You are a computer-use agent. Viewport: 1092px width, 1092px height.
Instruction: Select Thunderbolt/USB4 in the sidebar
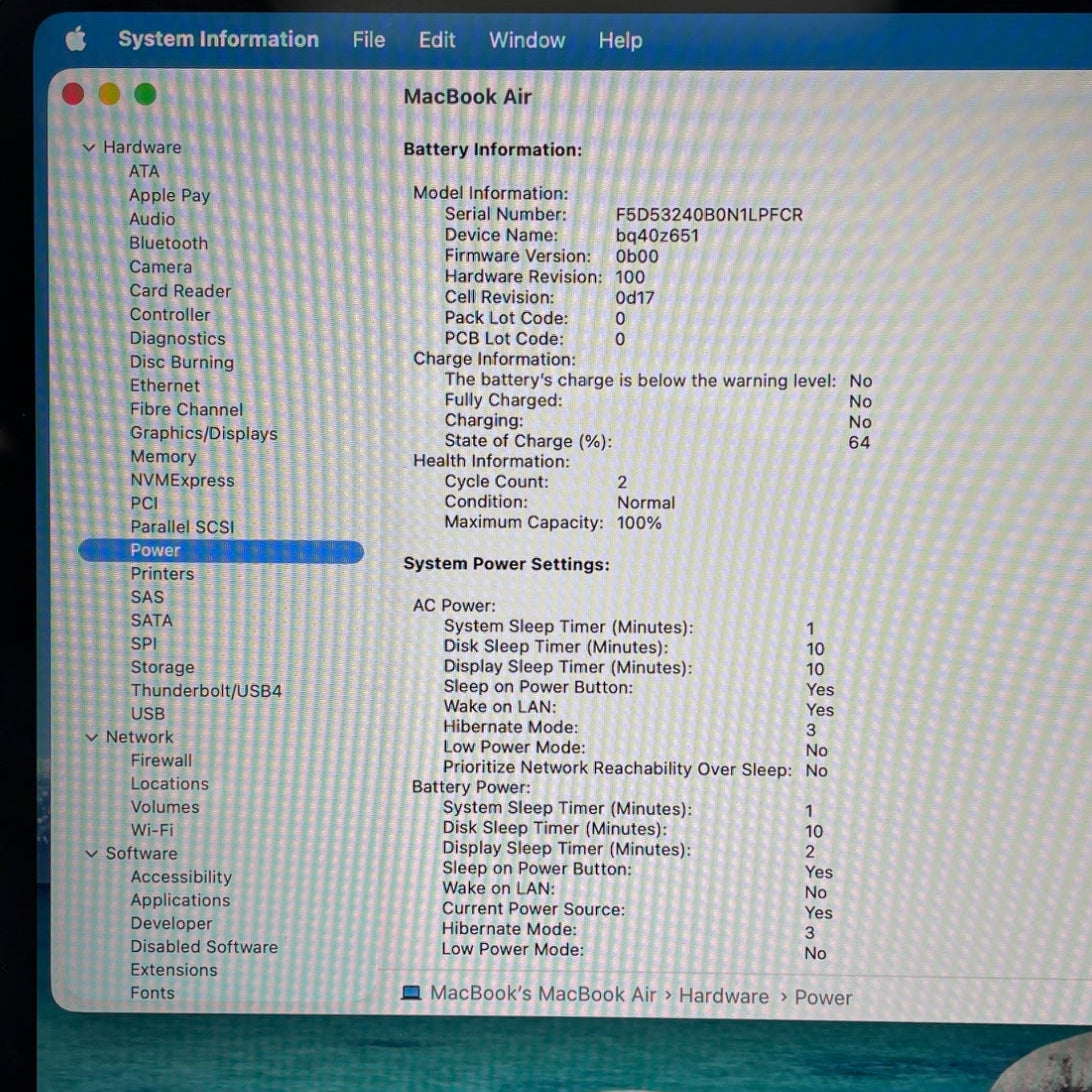click(x=206, y=691)
